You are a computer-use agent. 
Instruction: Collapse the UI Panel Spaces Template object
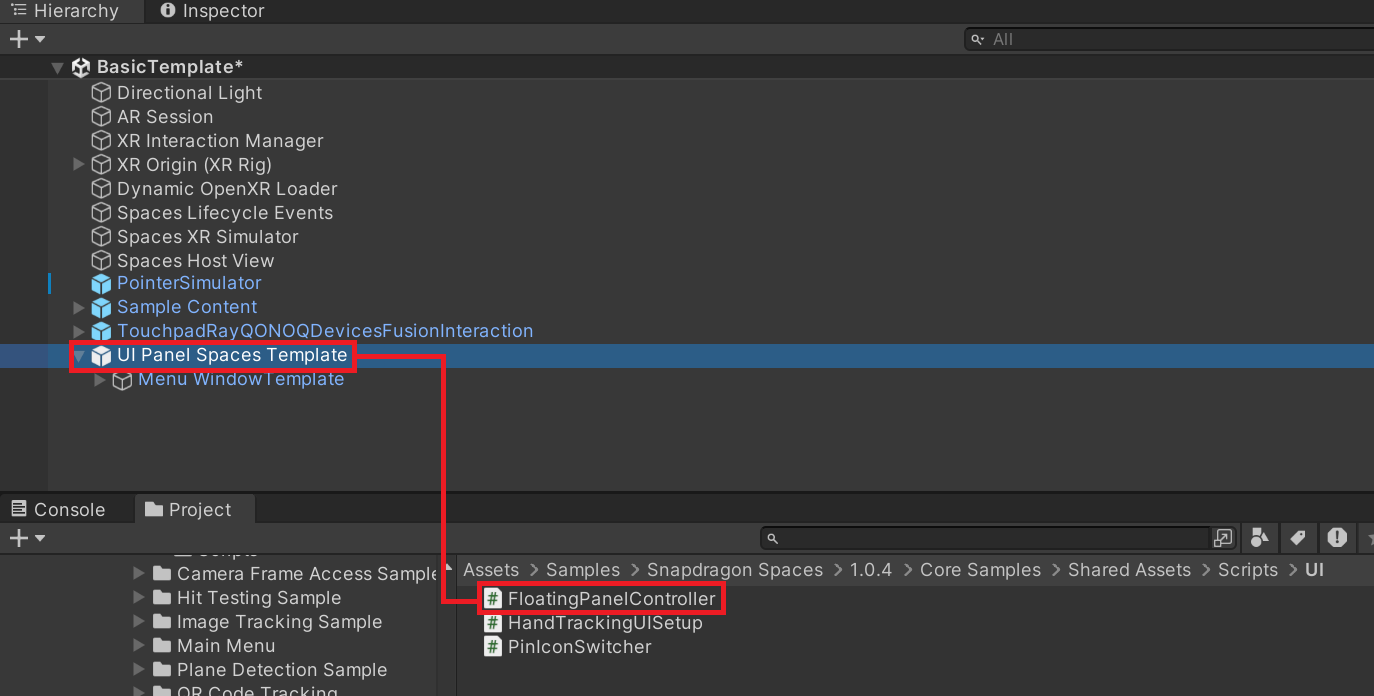click(79, 356)
